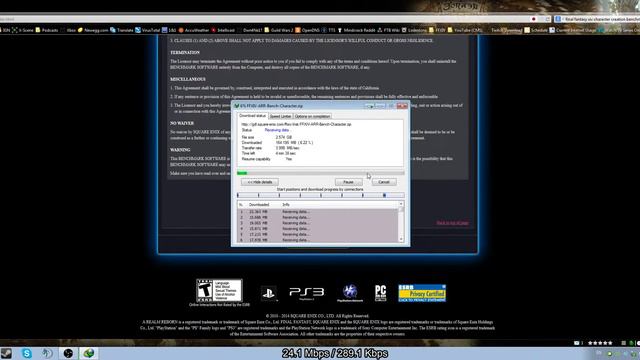
Task: Switch to the Download status tab
Action: (x=252, y=116)
